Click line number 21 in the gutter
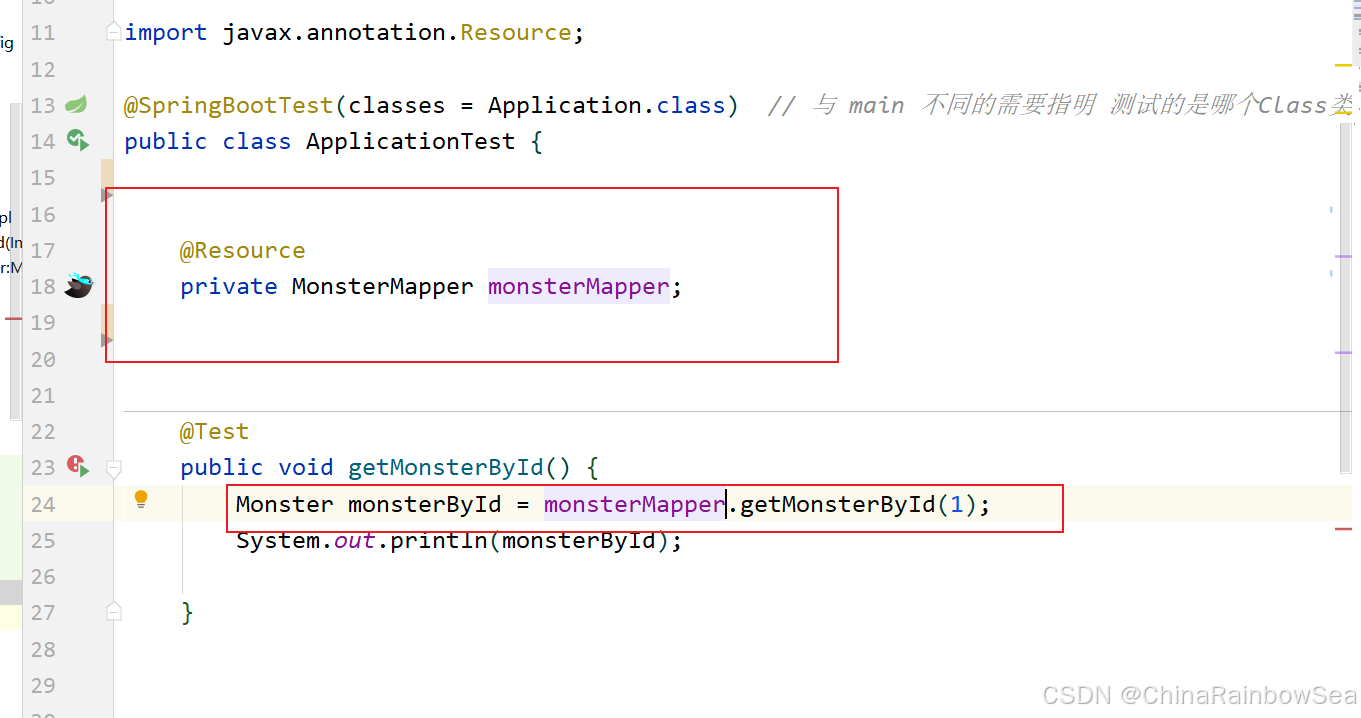This screenshot has height=718, width=1361. point(43,395)
